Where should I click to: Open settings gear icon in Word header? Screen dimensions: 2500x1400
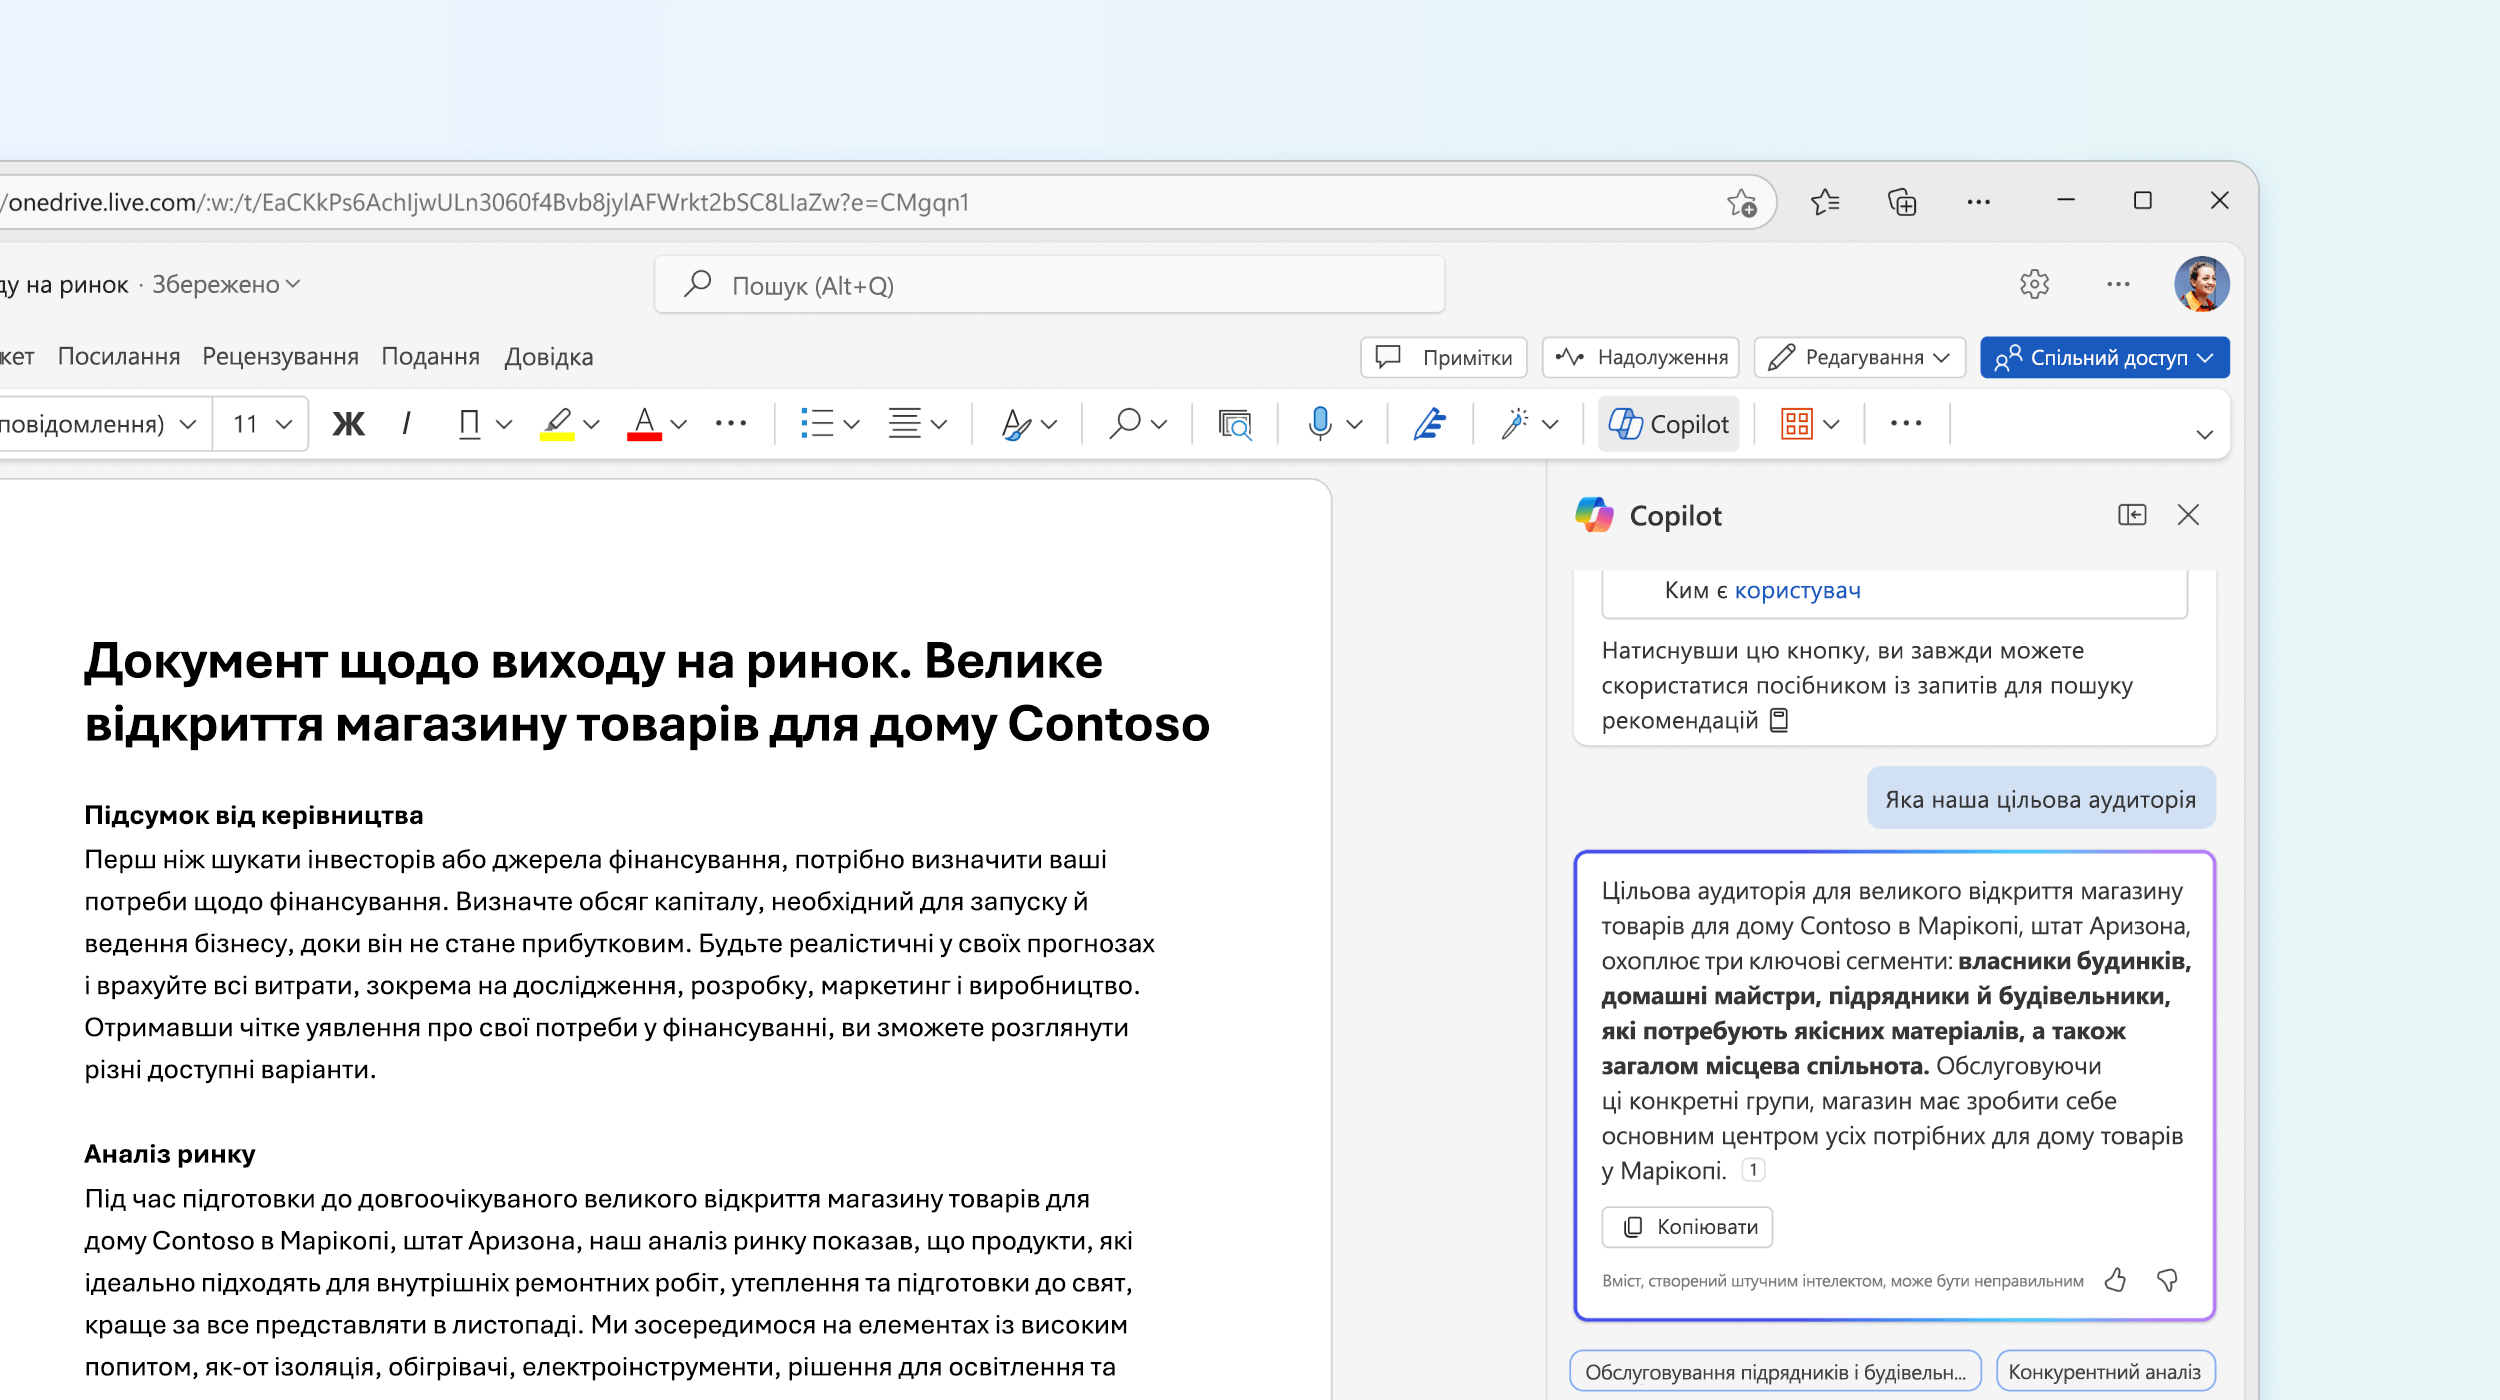pyautogui.click(x=2034, y=284)
